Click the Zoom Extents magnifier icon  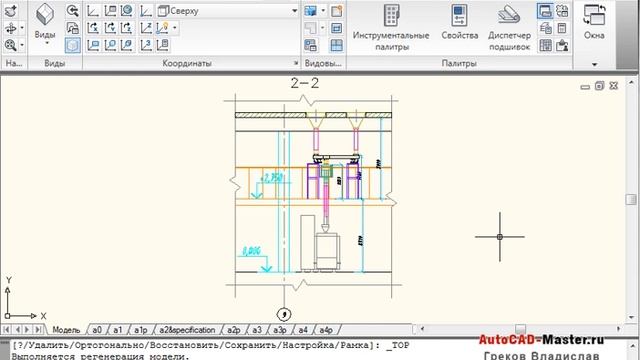click(10, 45)
